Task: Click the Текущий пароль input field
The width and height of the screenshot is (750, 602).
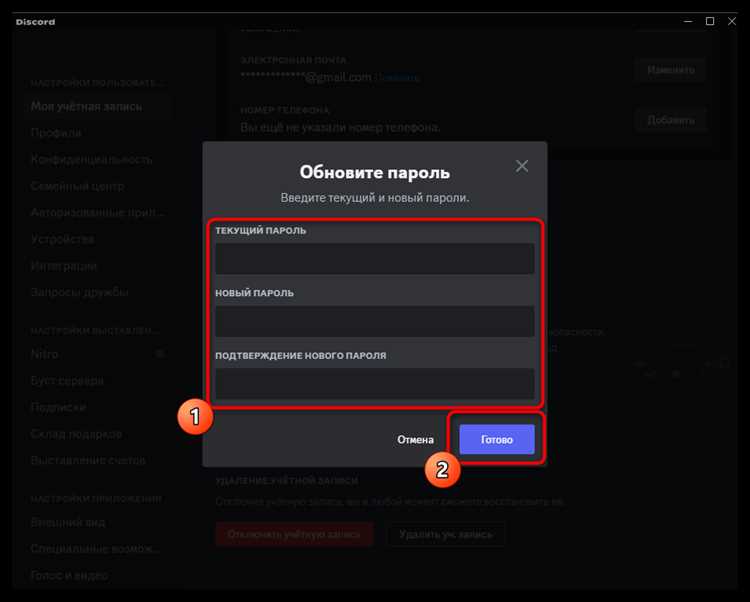Action: click(x=375, y=258)
